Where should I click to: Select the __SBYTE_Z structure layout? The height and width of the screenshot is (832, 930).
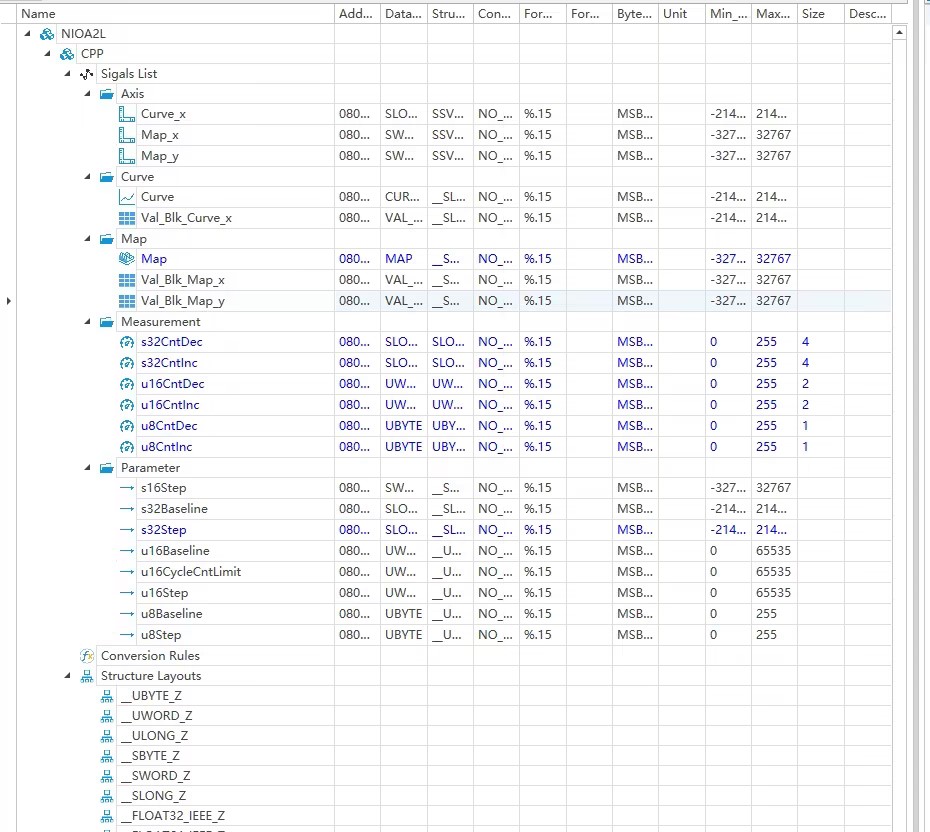150,756
